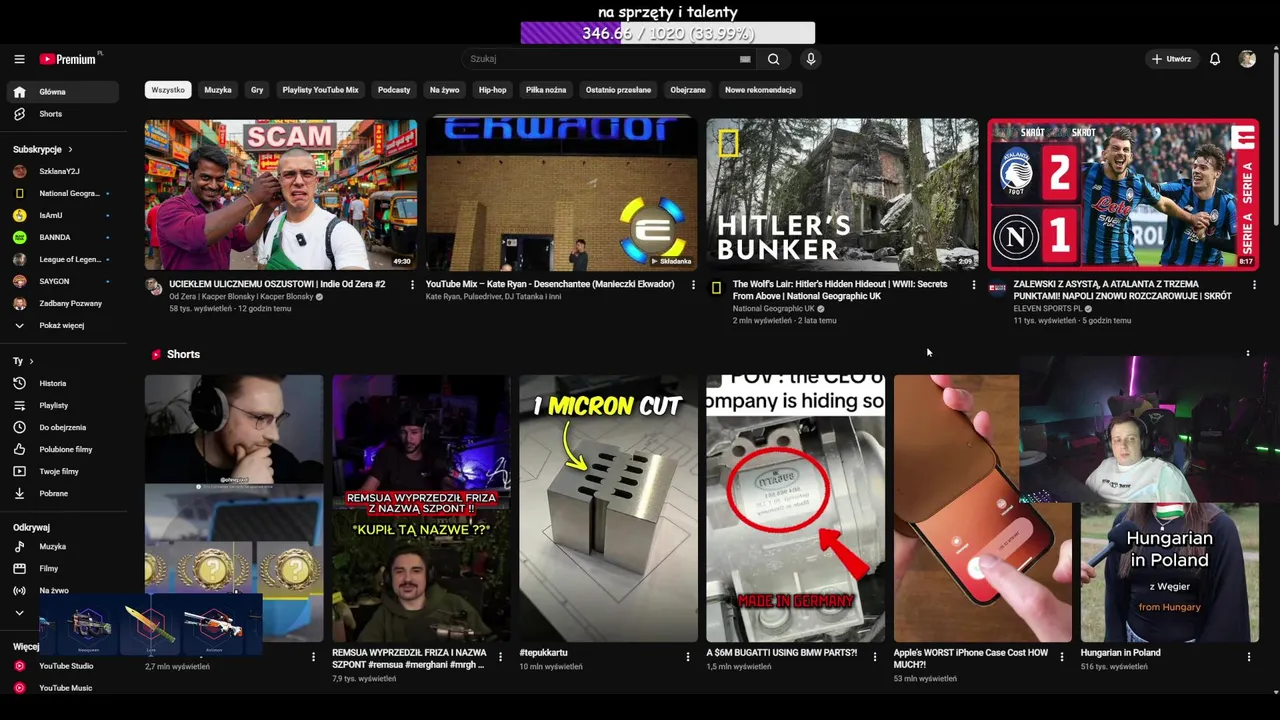Open options for Wolf's Lair video
The height and width of the screenshot is (720, 1280).
click(974, 285)
